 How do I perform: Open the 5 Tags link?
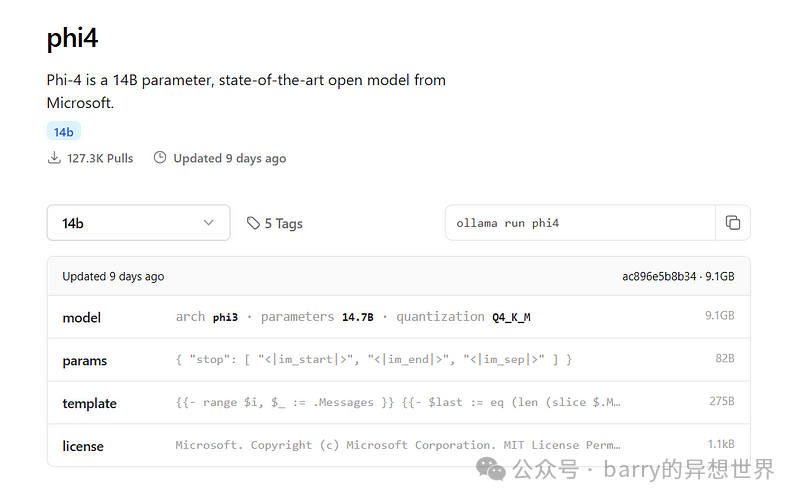(282, 223)
